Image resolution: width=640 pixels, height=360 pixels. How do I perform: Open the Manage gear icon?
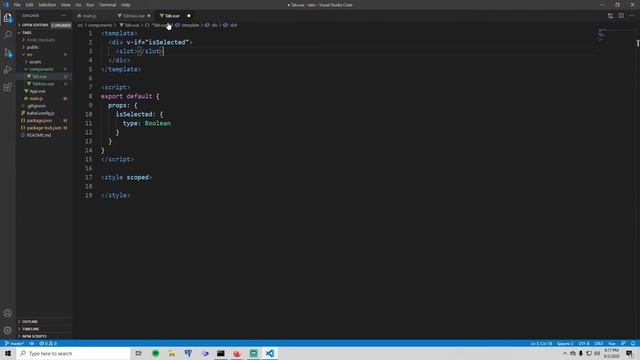pos(8,330)
